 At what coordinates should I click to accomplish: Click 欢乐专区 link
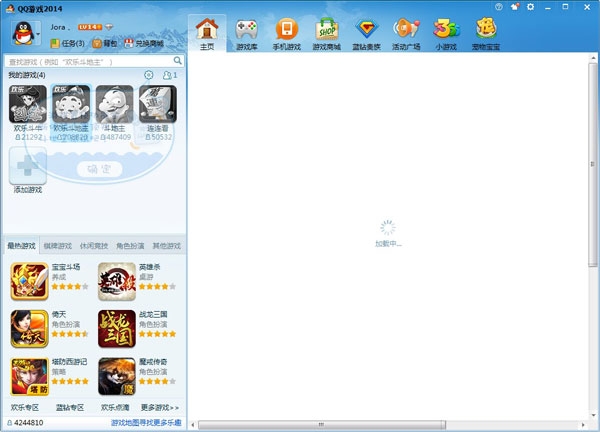[25, 408]
